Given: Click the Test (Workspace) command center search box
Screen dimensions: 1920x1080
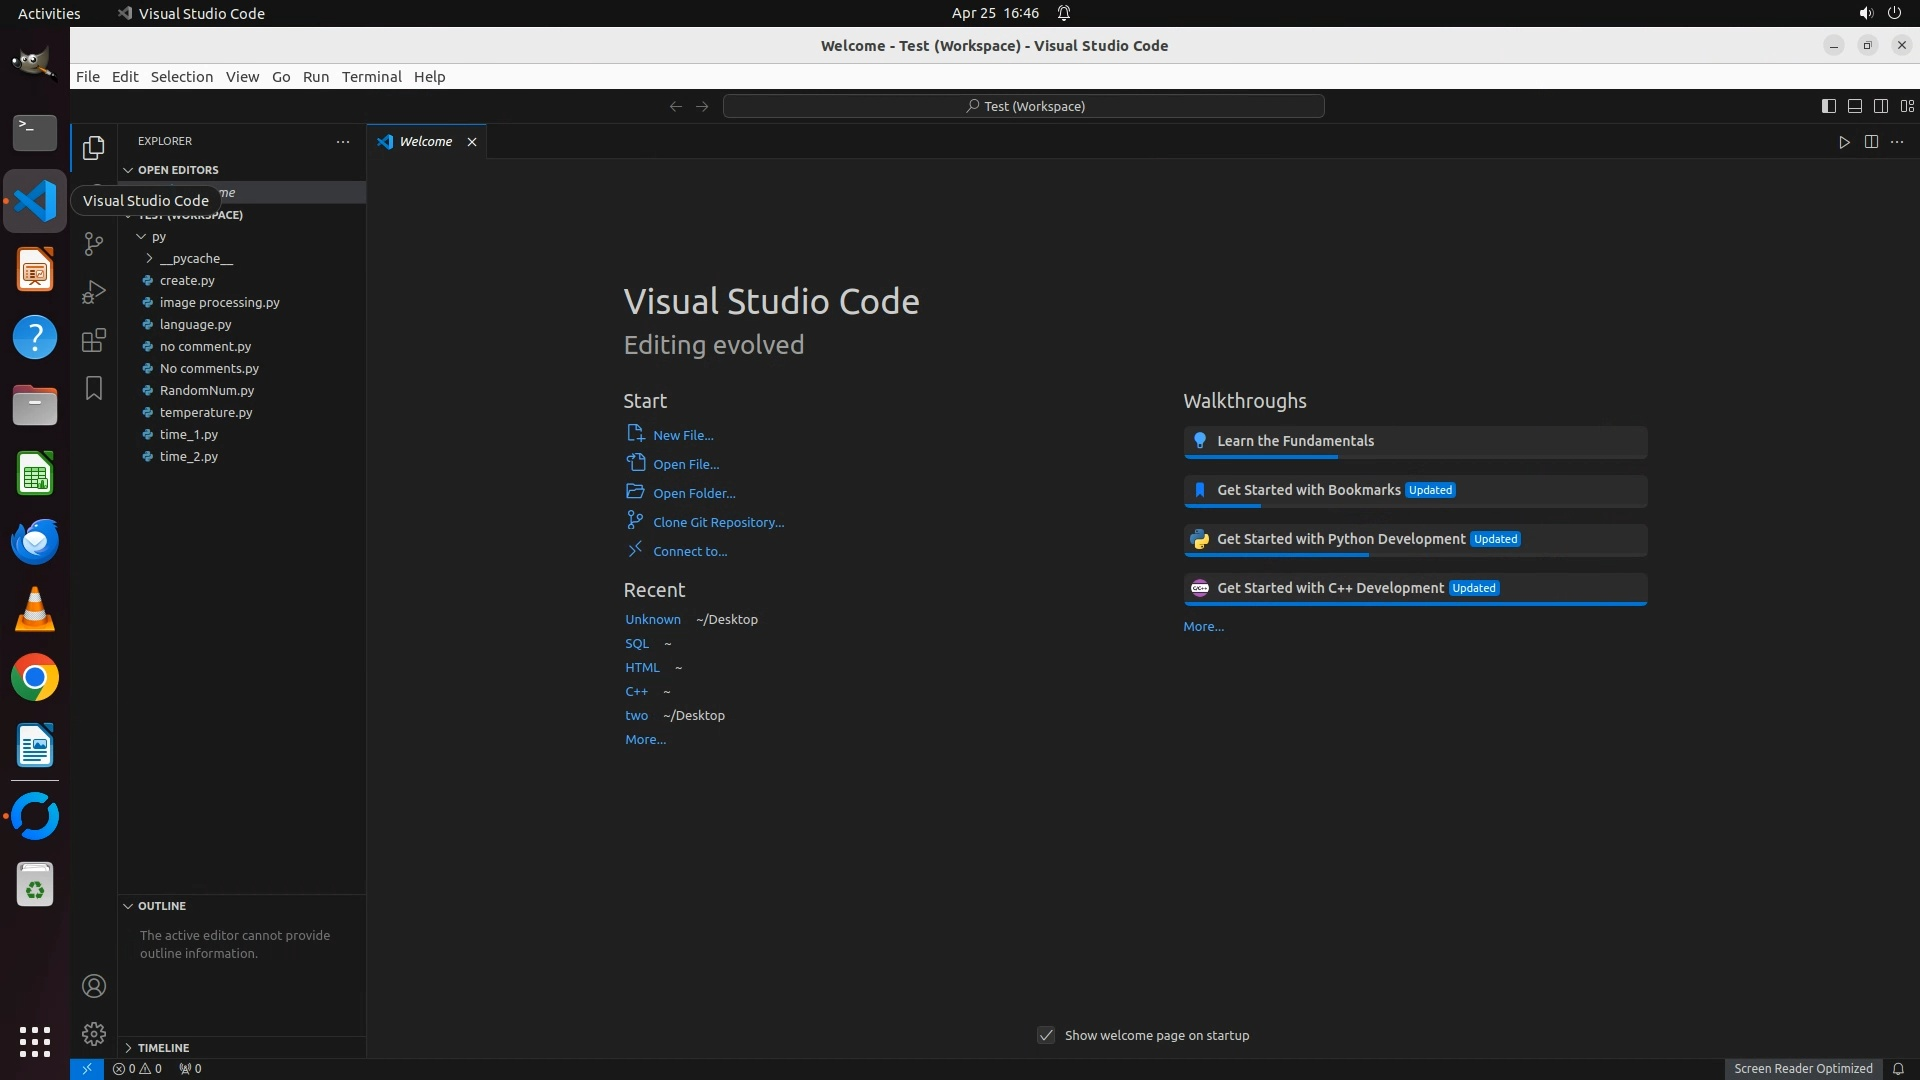Looking at the screenshot, I should (1023, 106).
